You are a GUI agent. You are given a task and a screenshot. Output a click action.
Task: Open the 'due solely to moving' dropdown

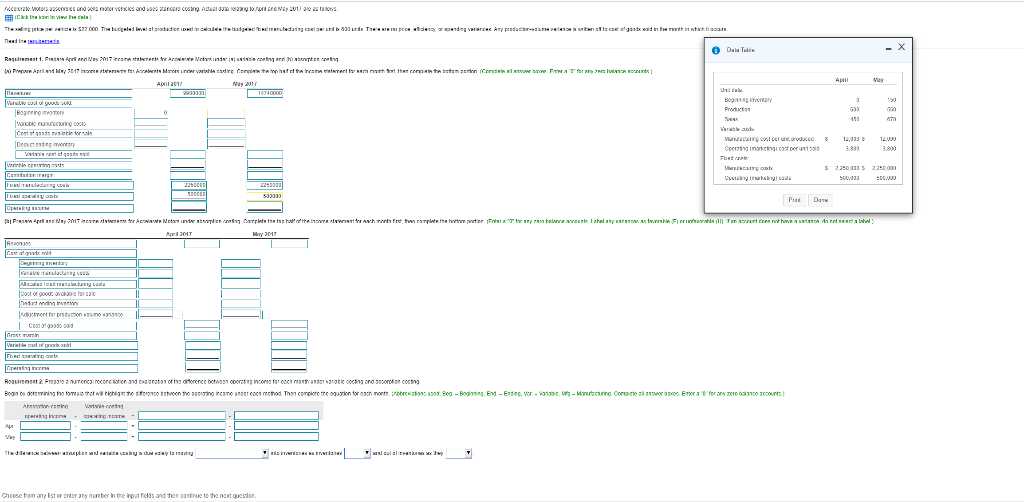pyautogui.click(x=232, y=453)
